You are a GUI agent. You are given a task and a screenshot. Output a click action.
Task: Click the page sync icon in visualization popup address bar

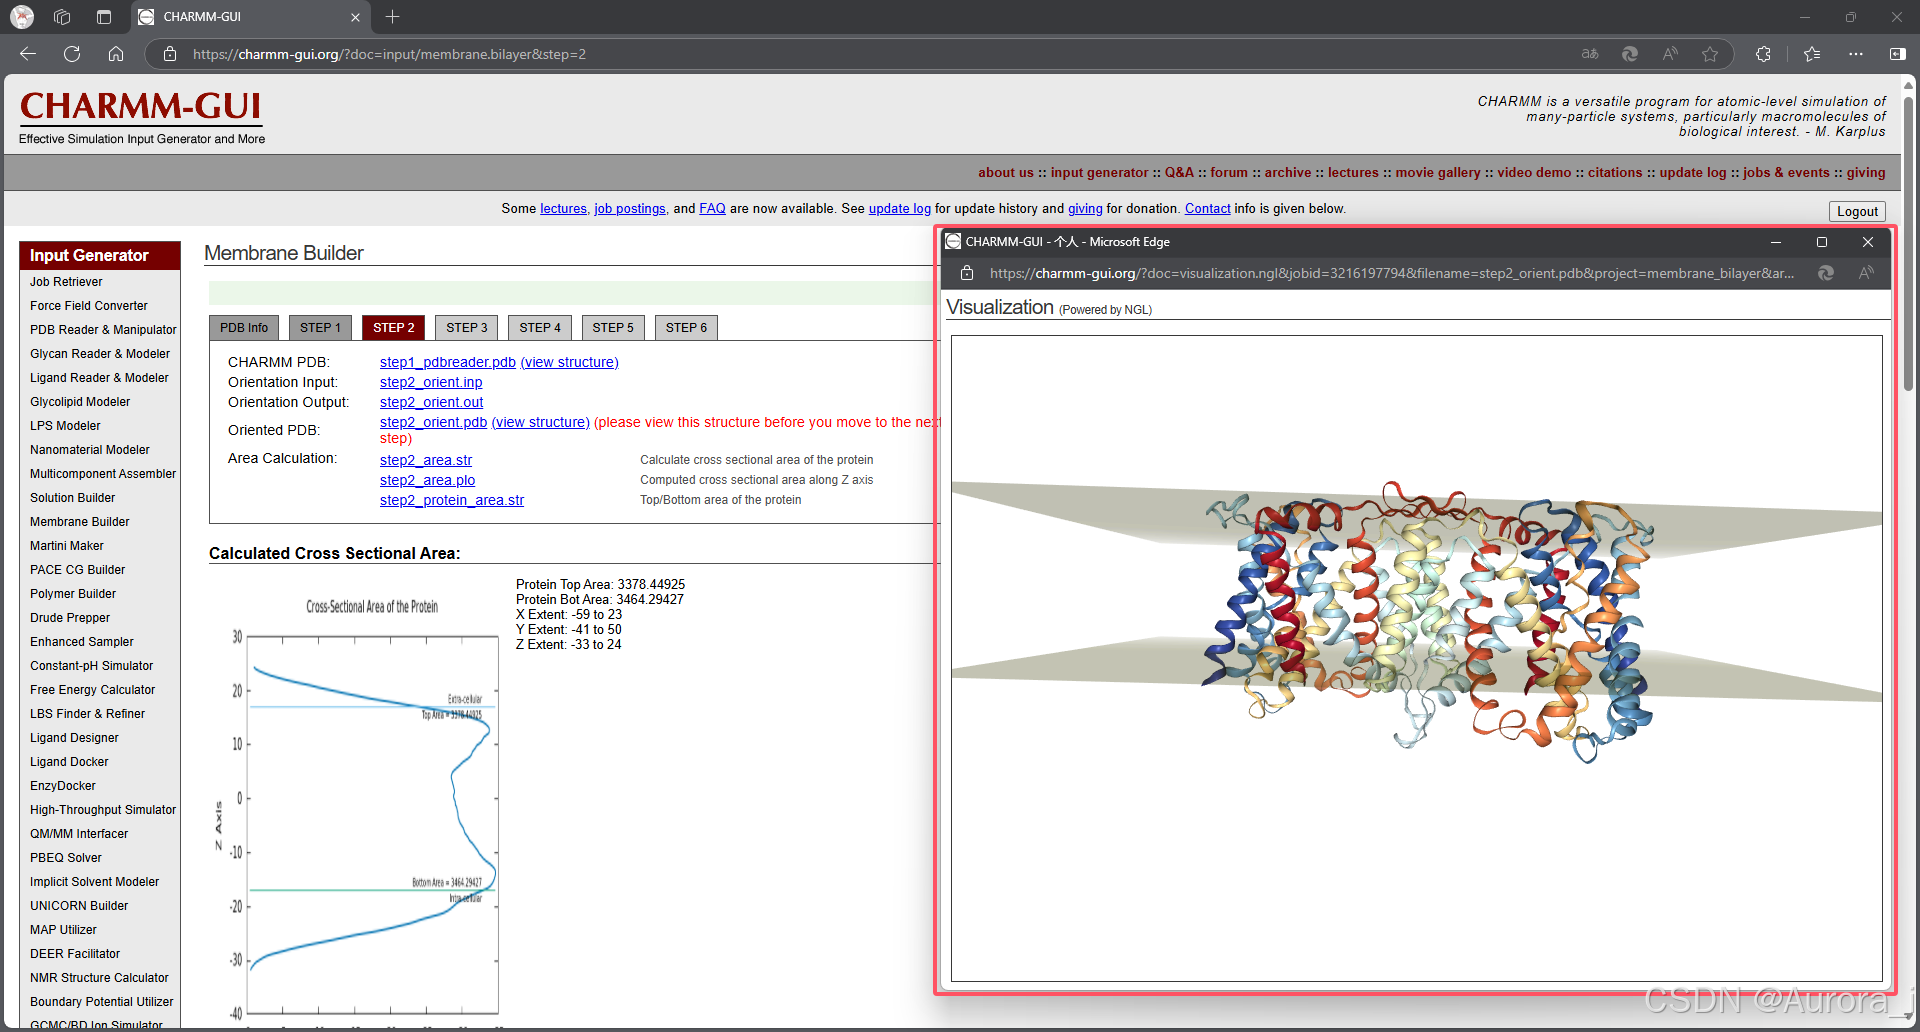pyautogui.click(x=1826, y=273)
